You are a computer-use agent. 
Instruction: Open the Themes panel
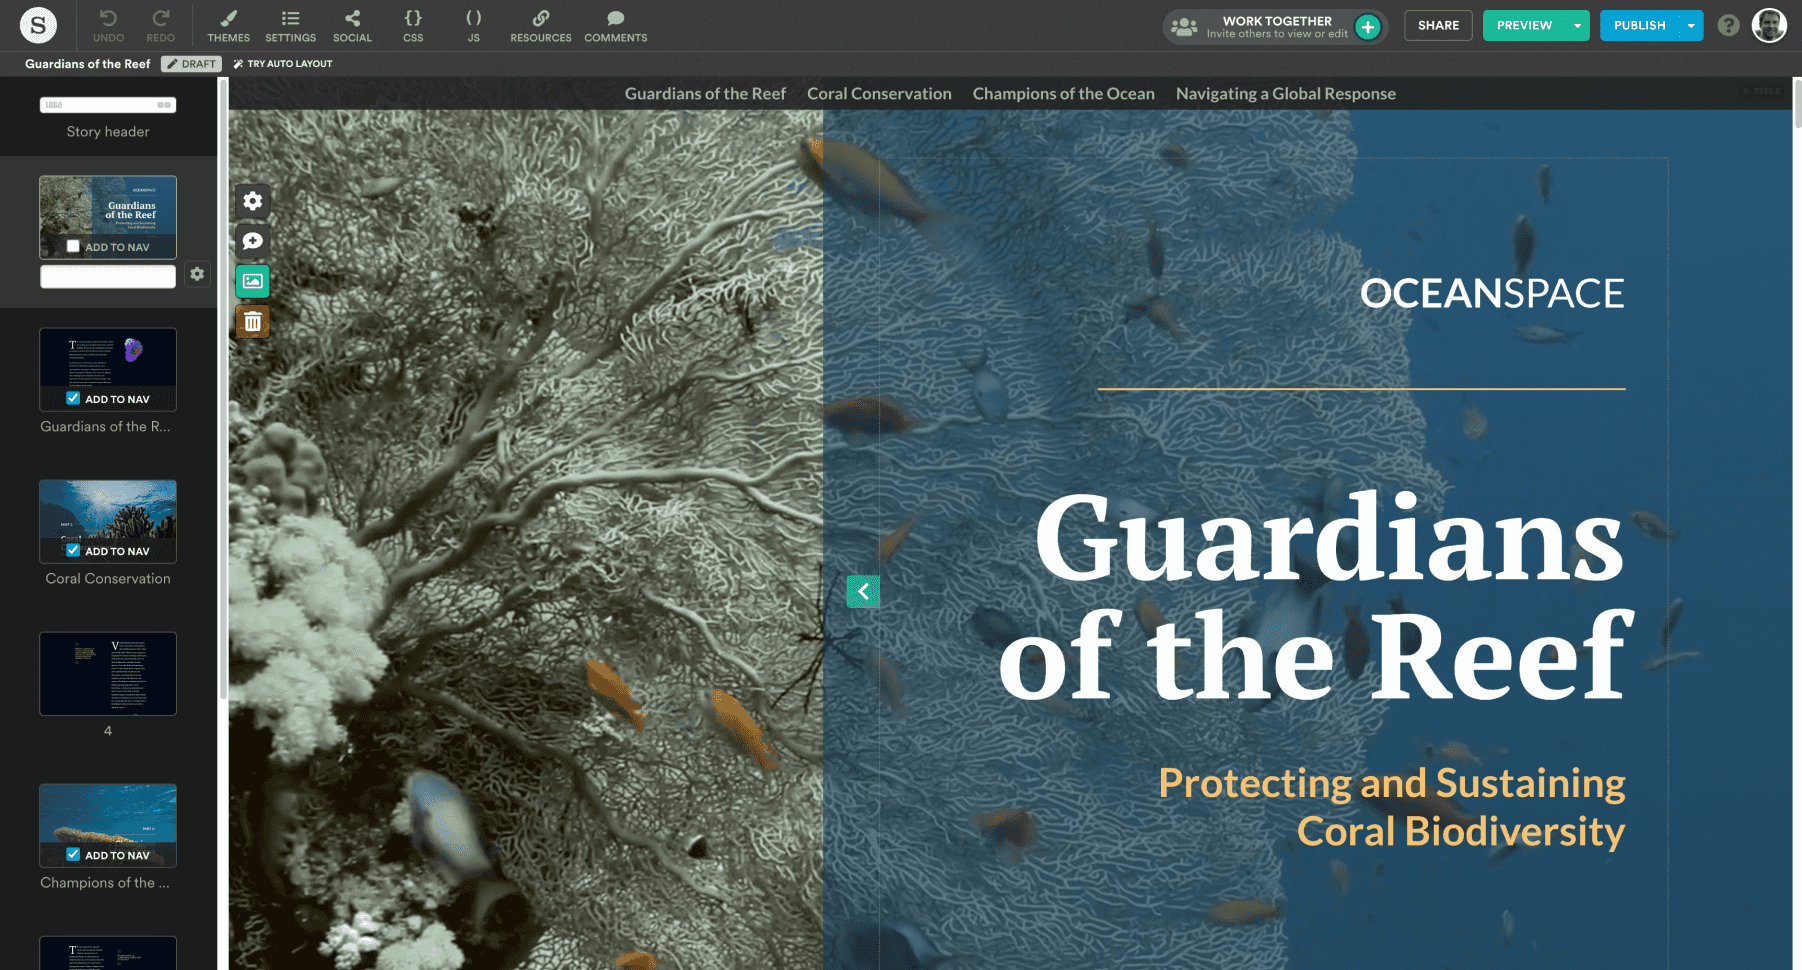tap(228, 26)
